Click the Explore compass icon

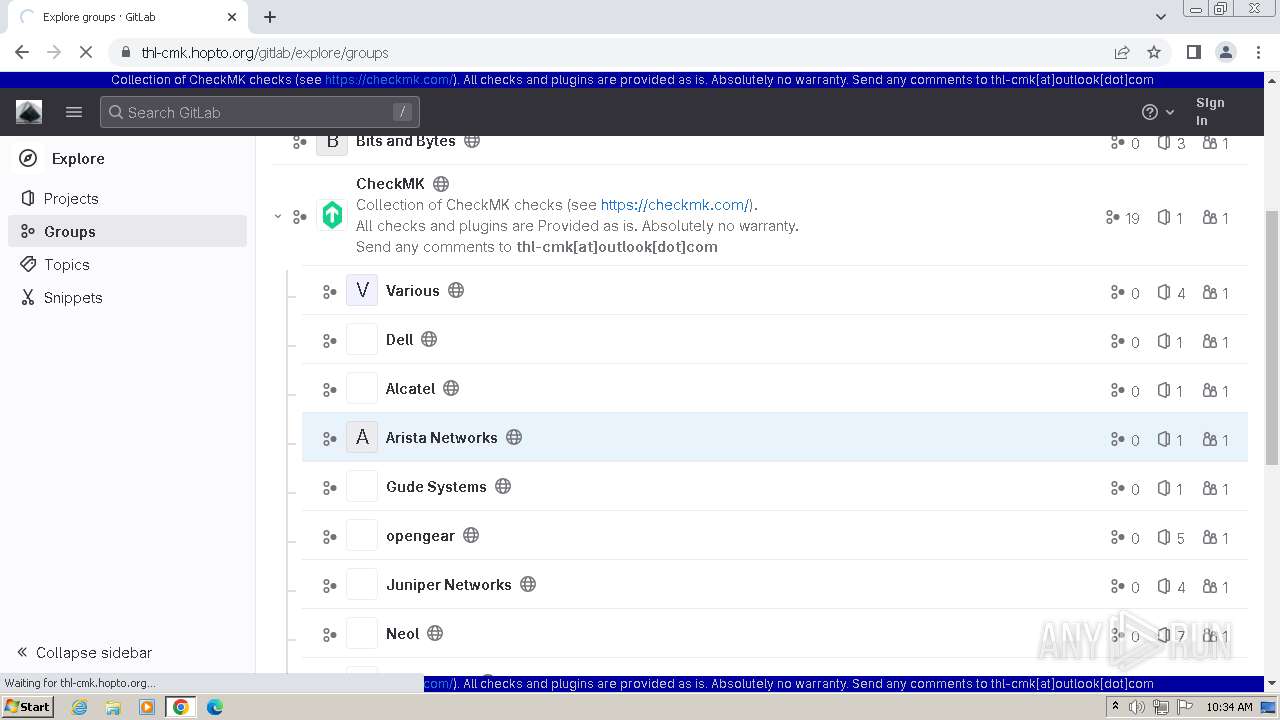point(29,158)
